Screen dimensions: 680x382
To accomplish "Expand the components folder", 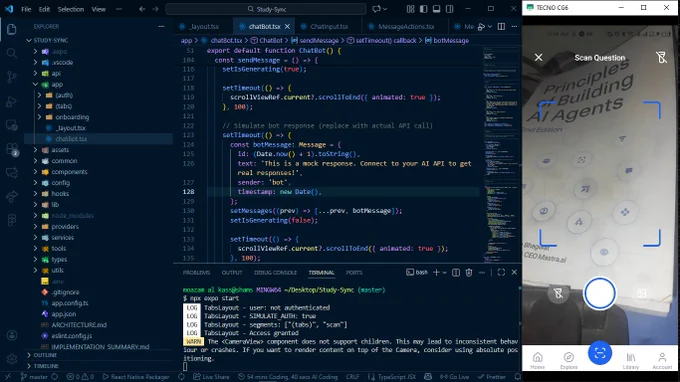I will [69, 172].
